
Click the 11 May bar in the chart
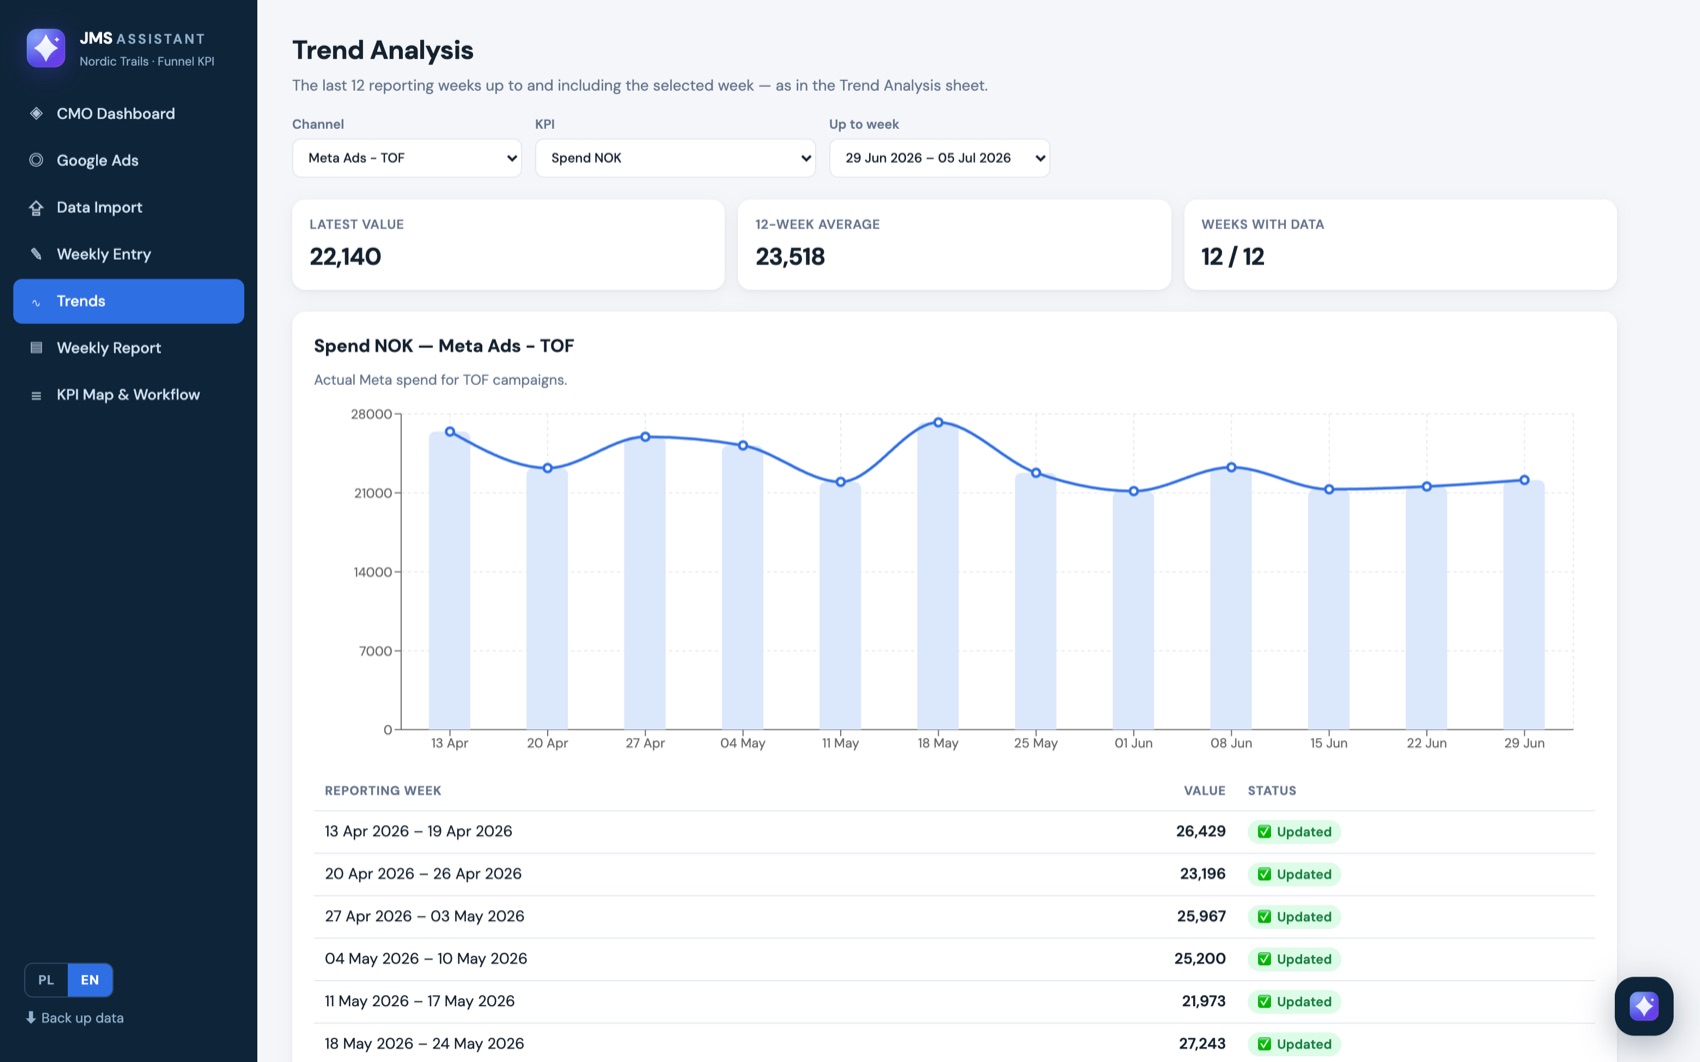[x=840, y=606]
